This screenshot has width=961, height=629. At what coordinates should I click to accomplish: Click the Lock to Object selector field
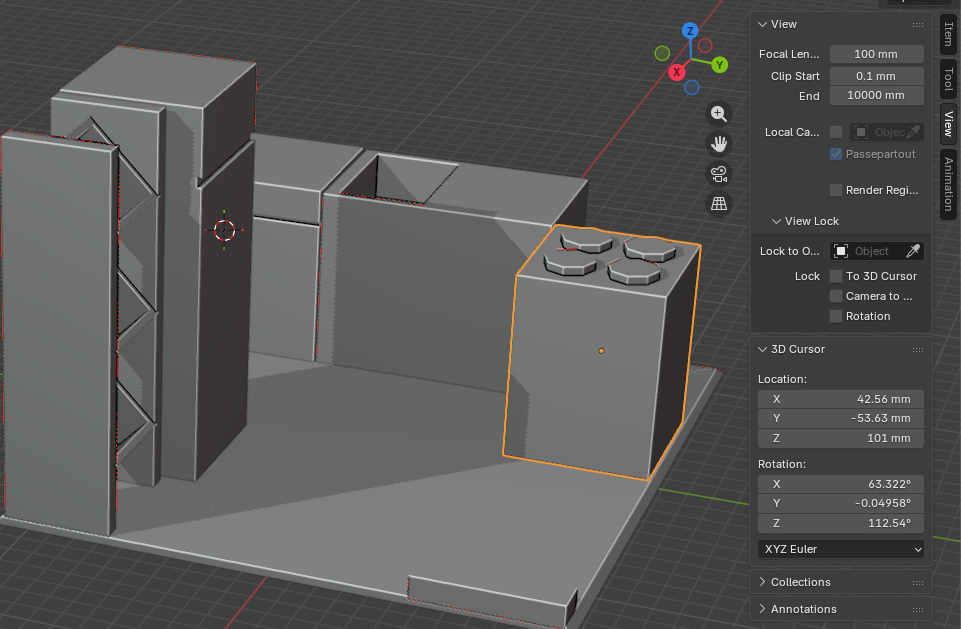pyautogui.click(x=865, y=251)
